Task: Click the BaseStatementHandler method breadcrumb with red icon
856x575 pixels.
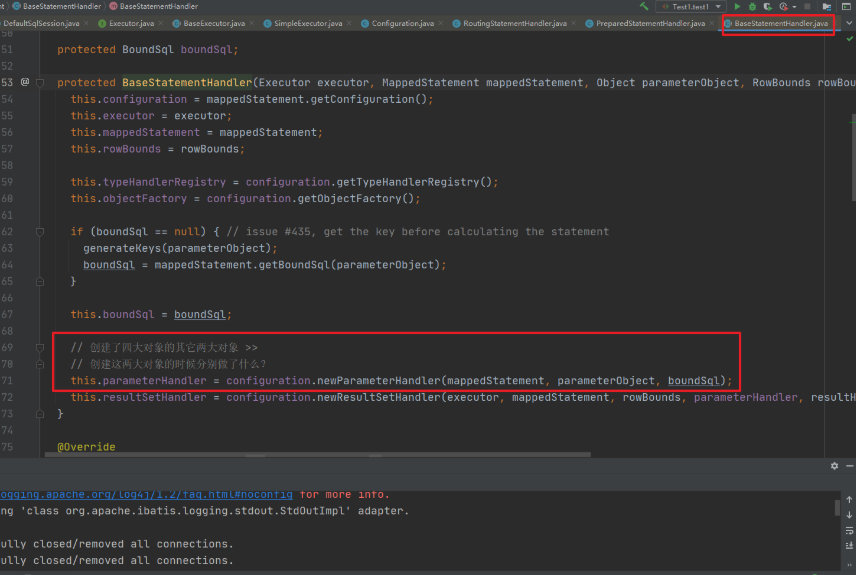Action: 153,7
